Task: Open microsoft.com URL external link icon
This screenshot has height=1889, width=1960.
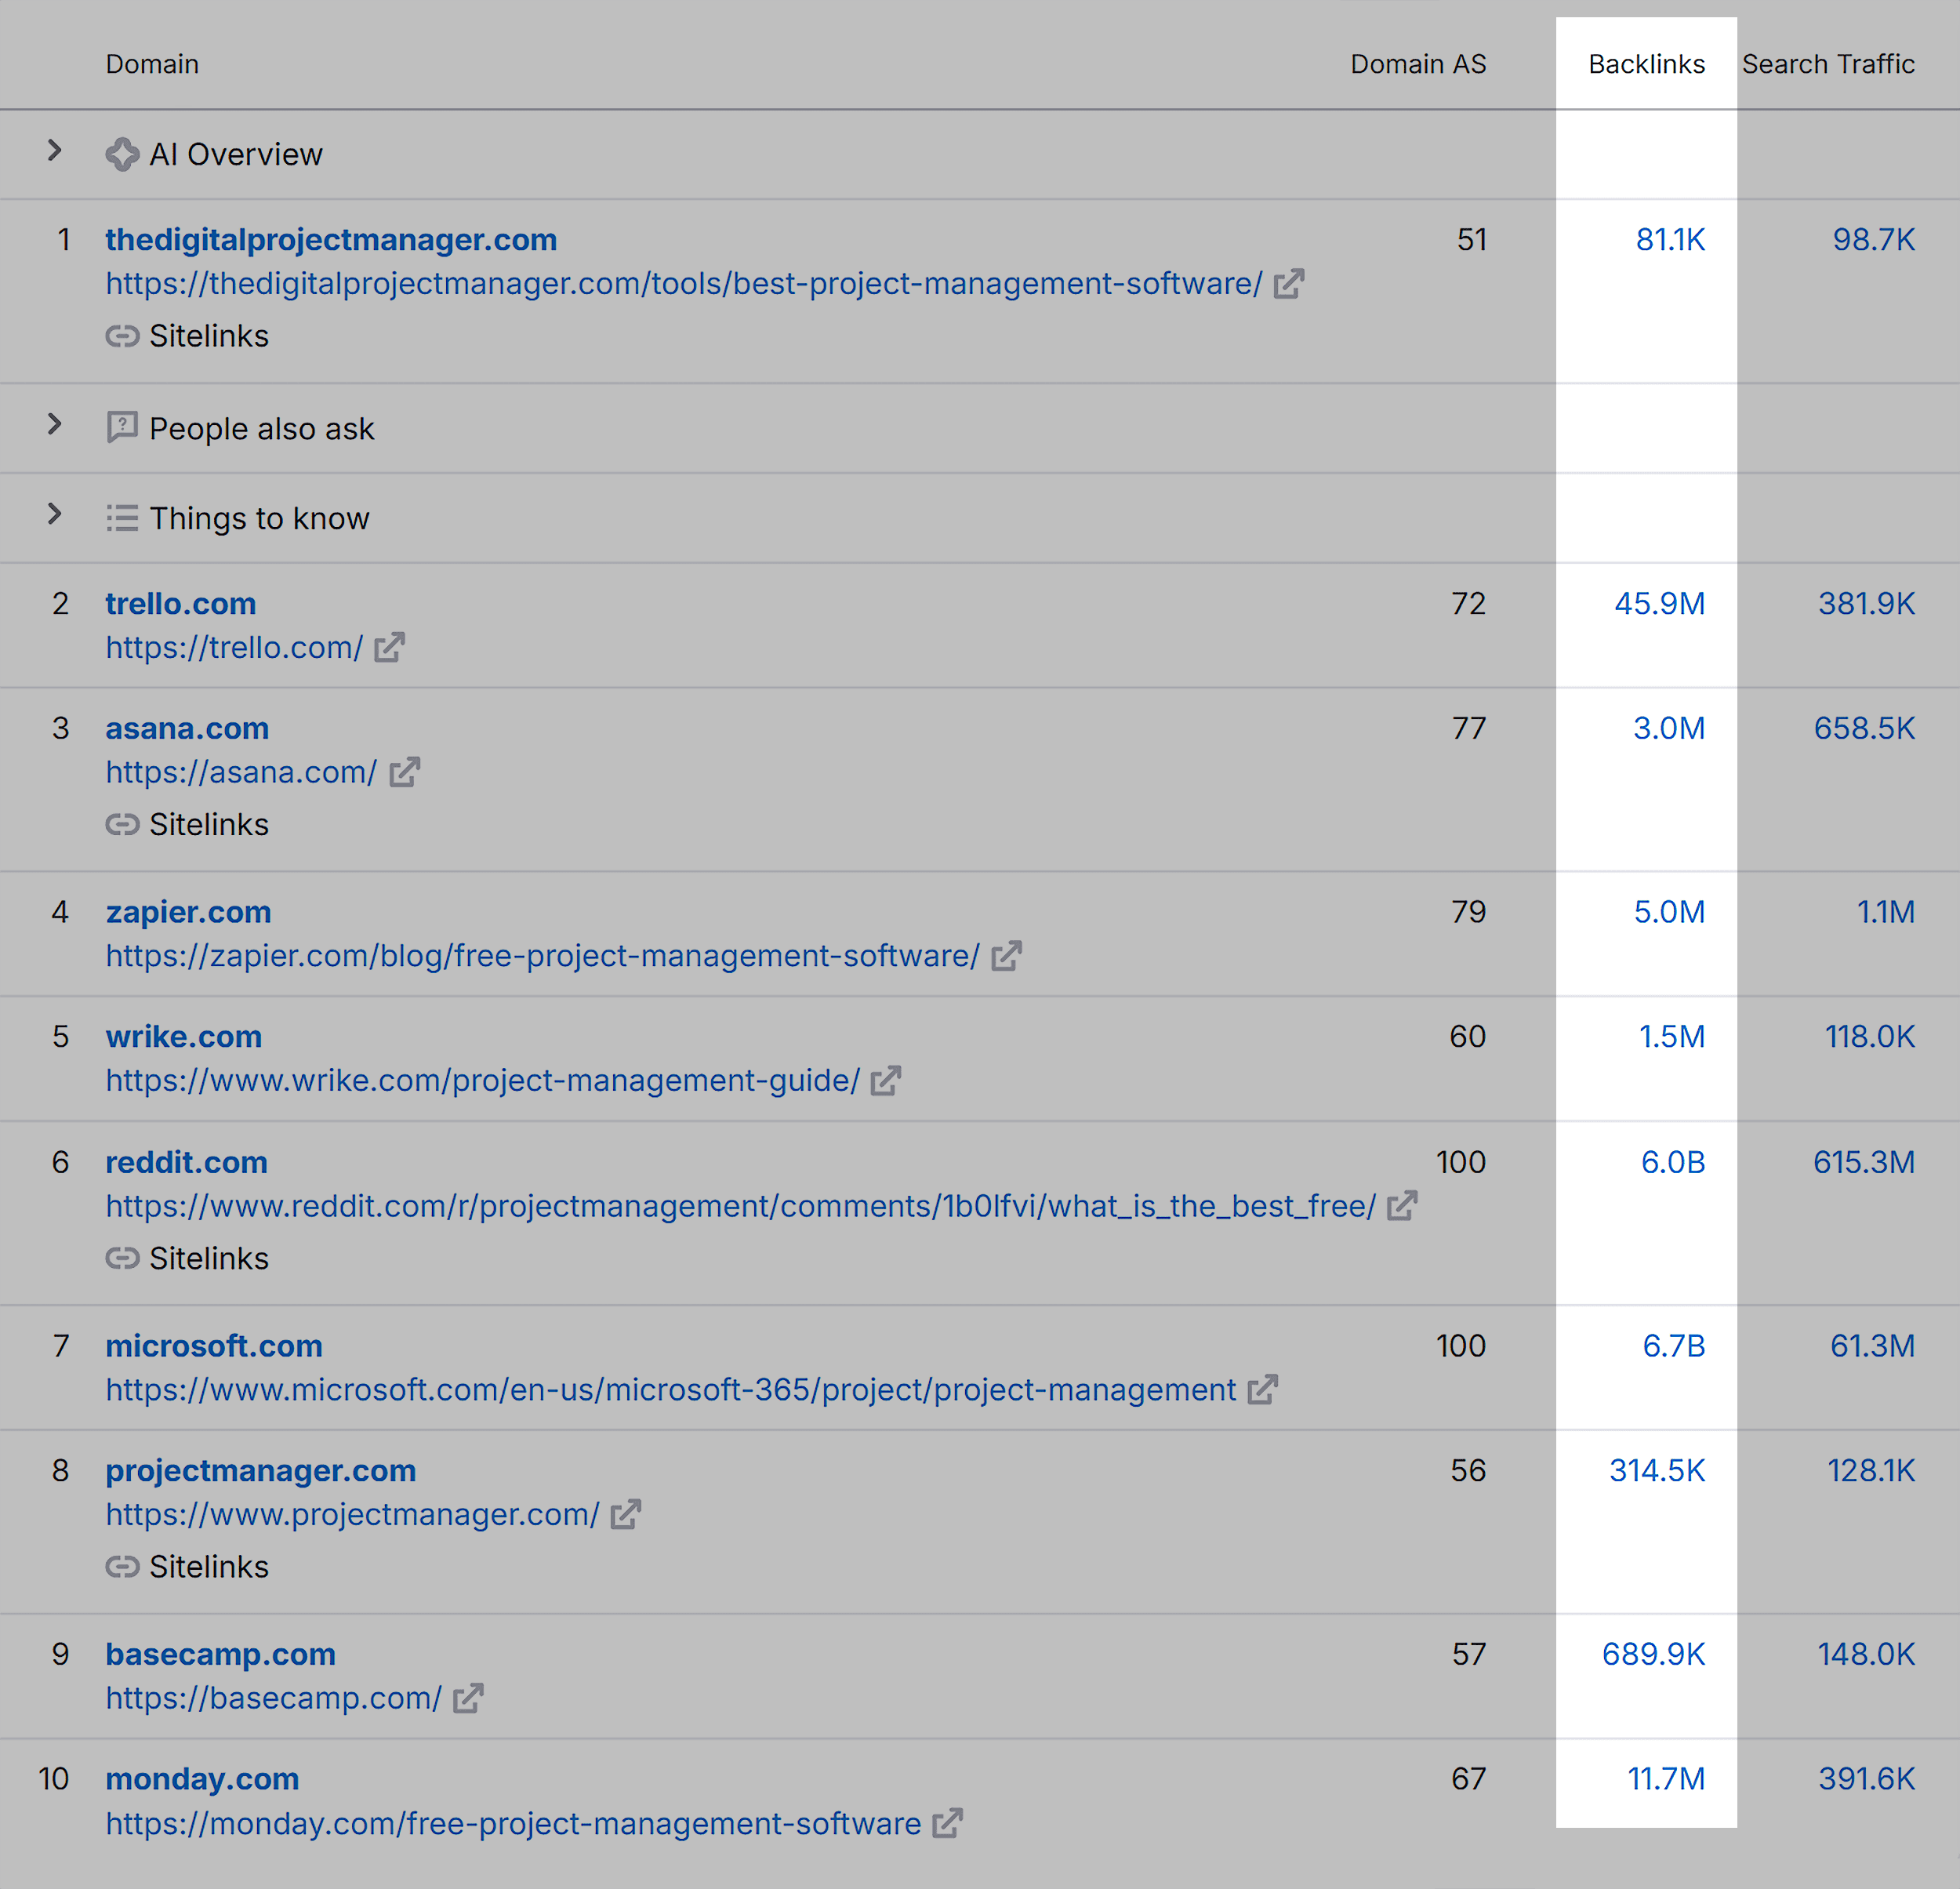Action: pyautogui.click(x=1263, y=1390)
